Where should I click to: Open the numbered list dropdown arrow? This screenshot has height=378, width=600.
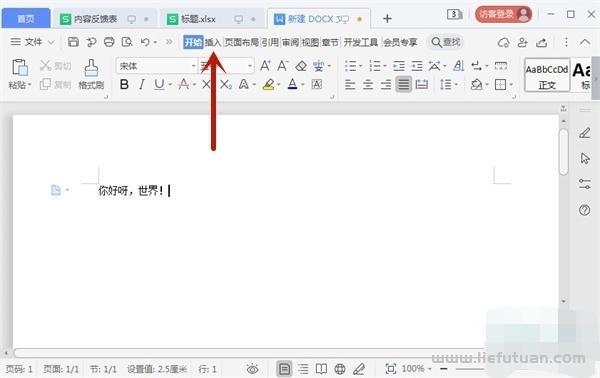[x=385, y=66]
